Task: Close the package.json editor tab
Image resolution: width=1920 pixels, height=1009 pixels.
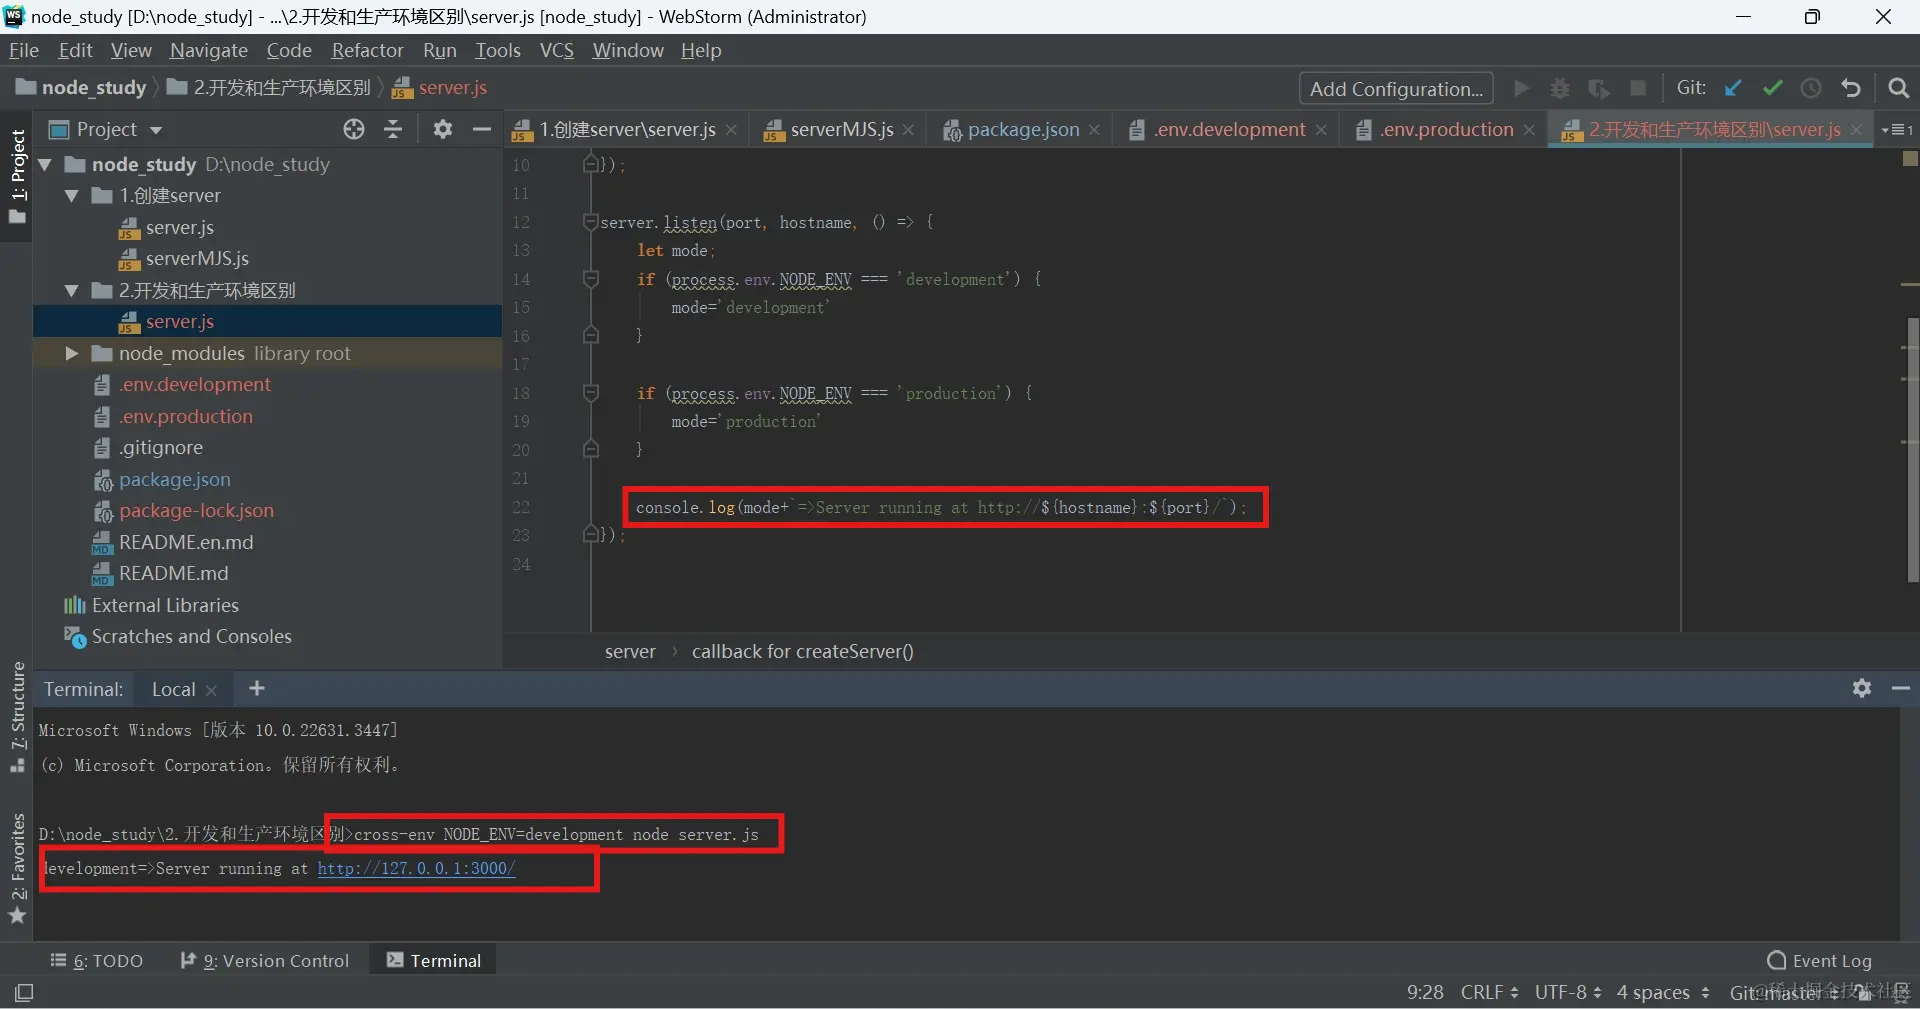Action: click(1094, 130)
